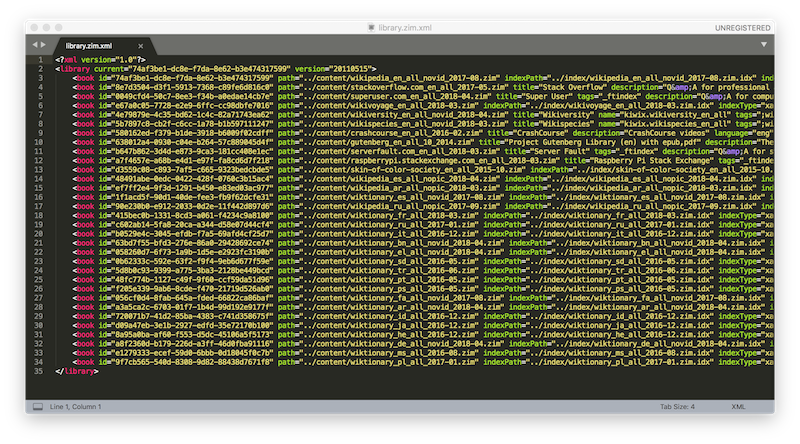Click the document icon beside window title
800x444 pixels.
click(371, 28)
